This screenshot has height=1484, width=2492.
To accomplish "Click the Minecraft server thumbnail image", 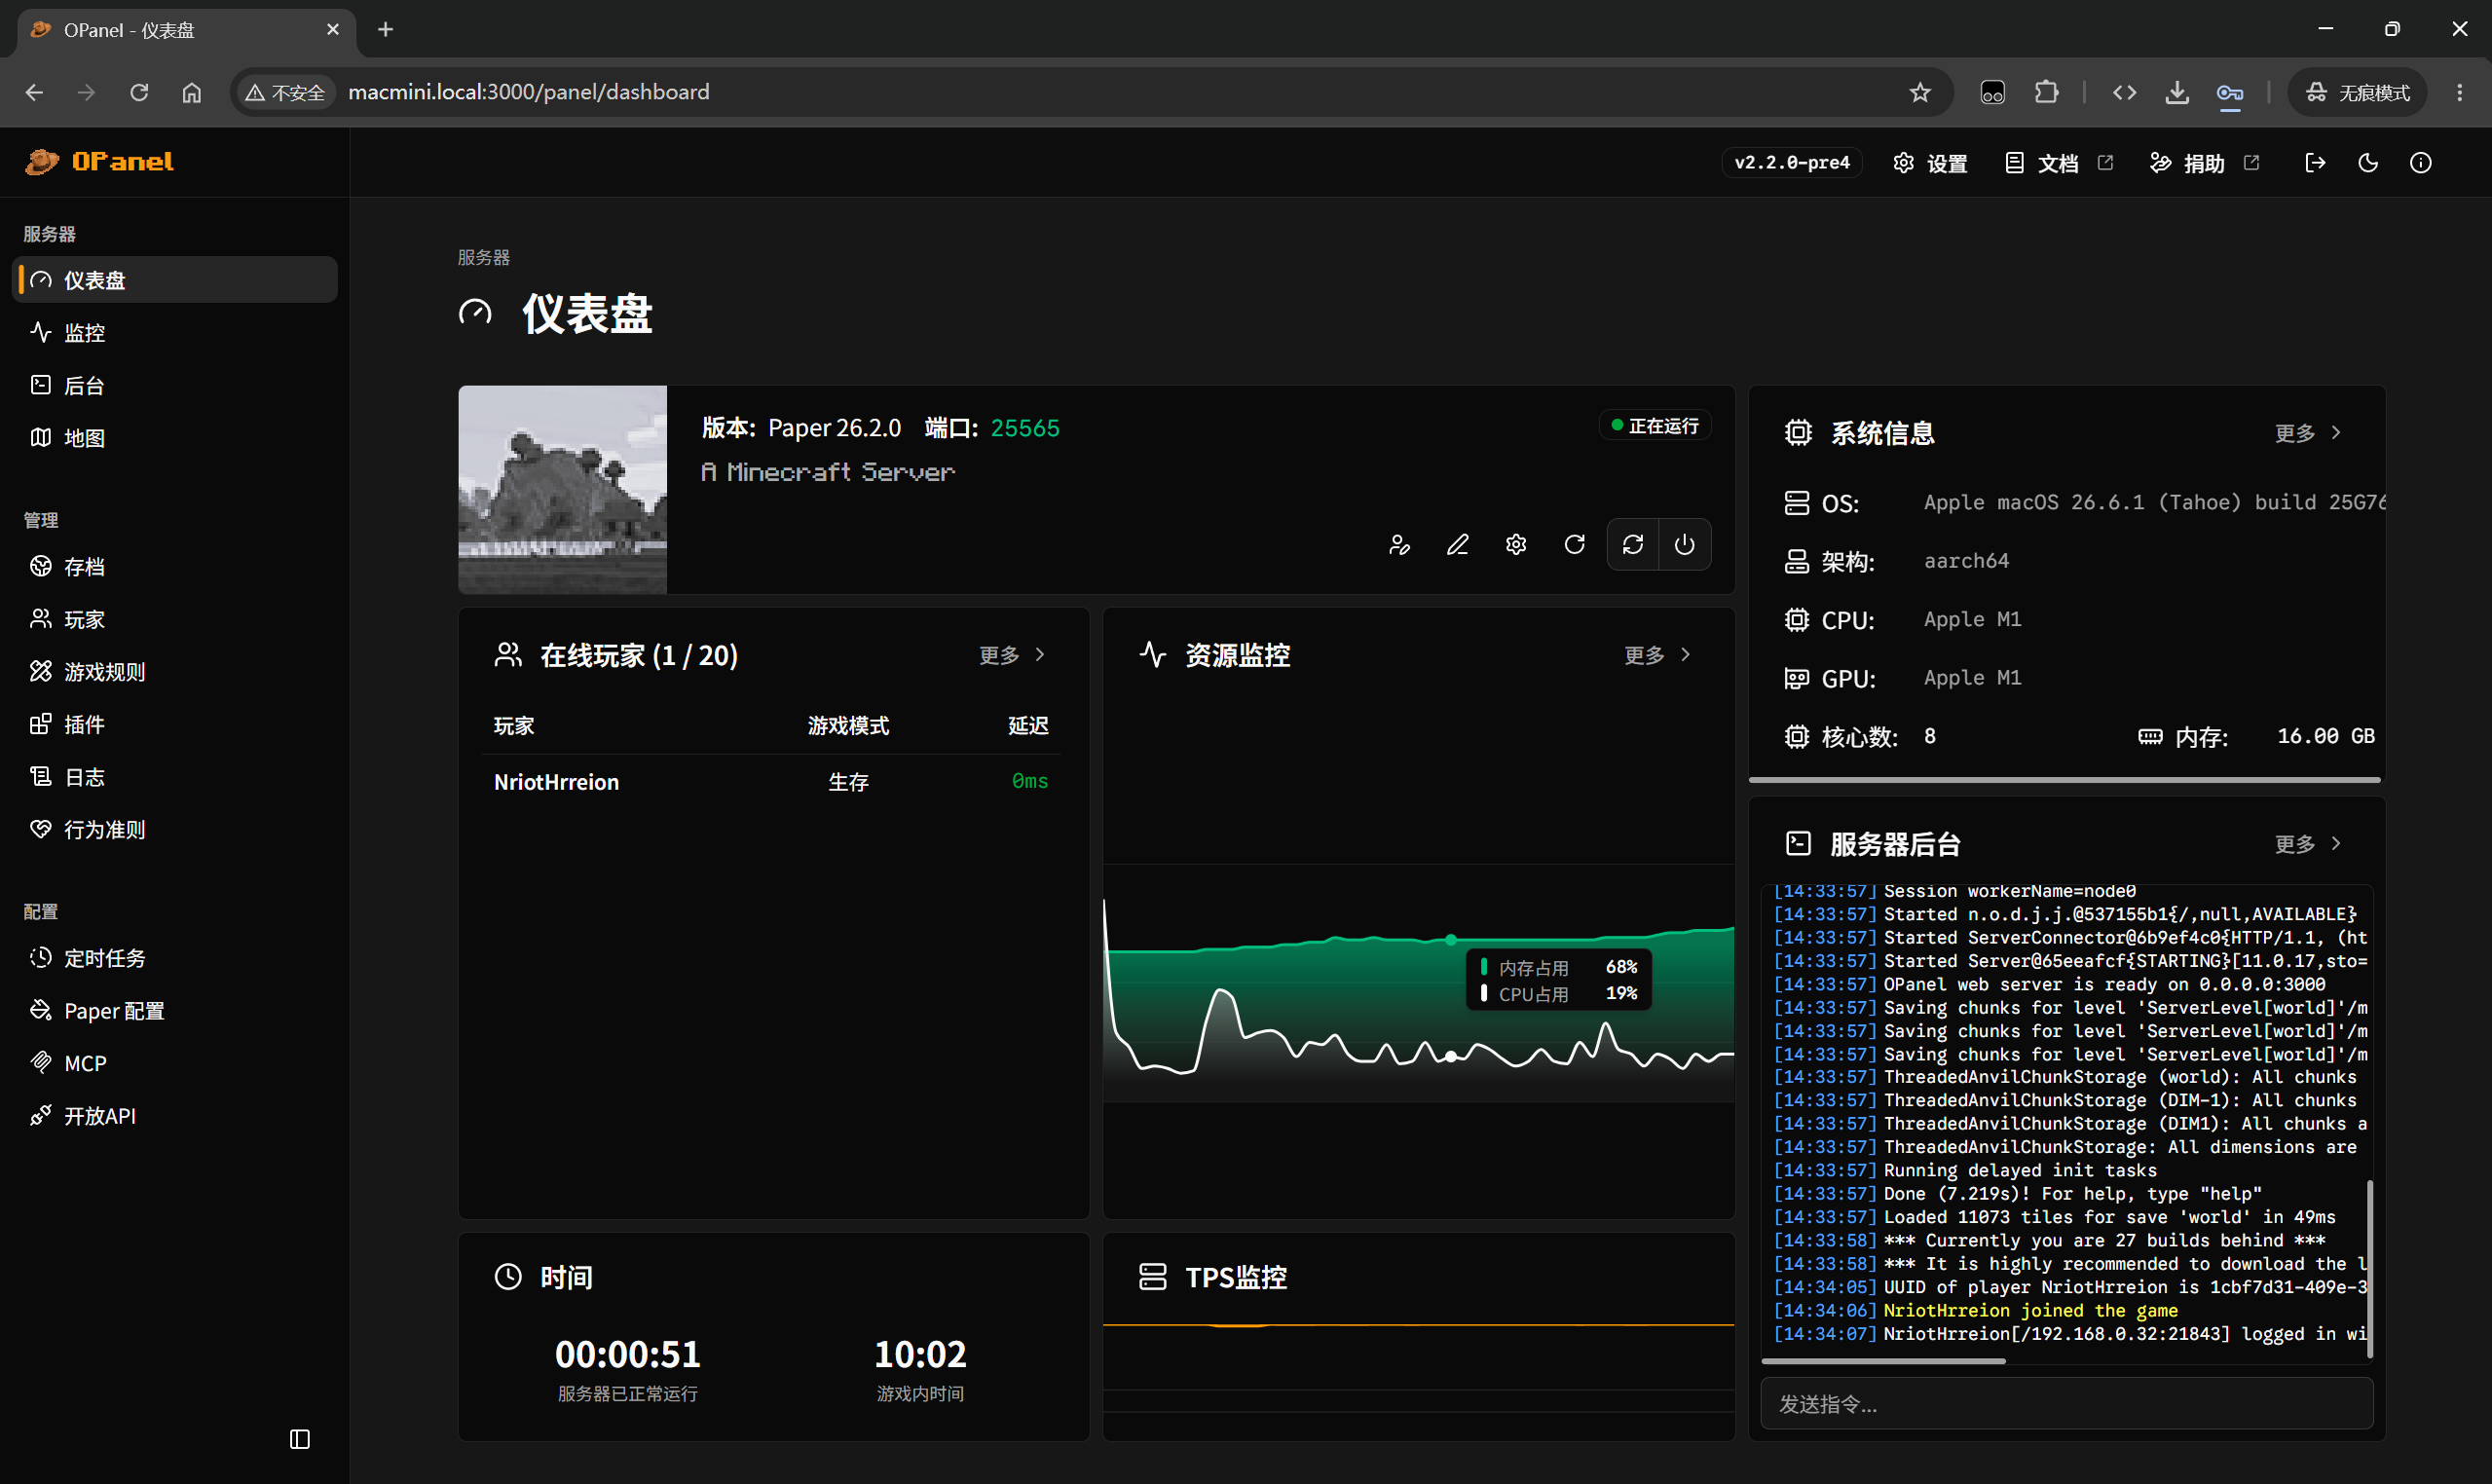I will pyautogui.click(x=563, y=490).
